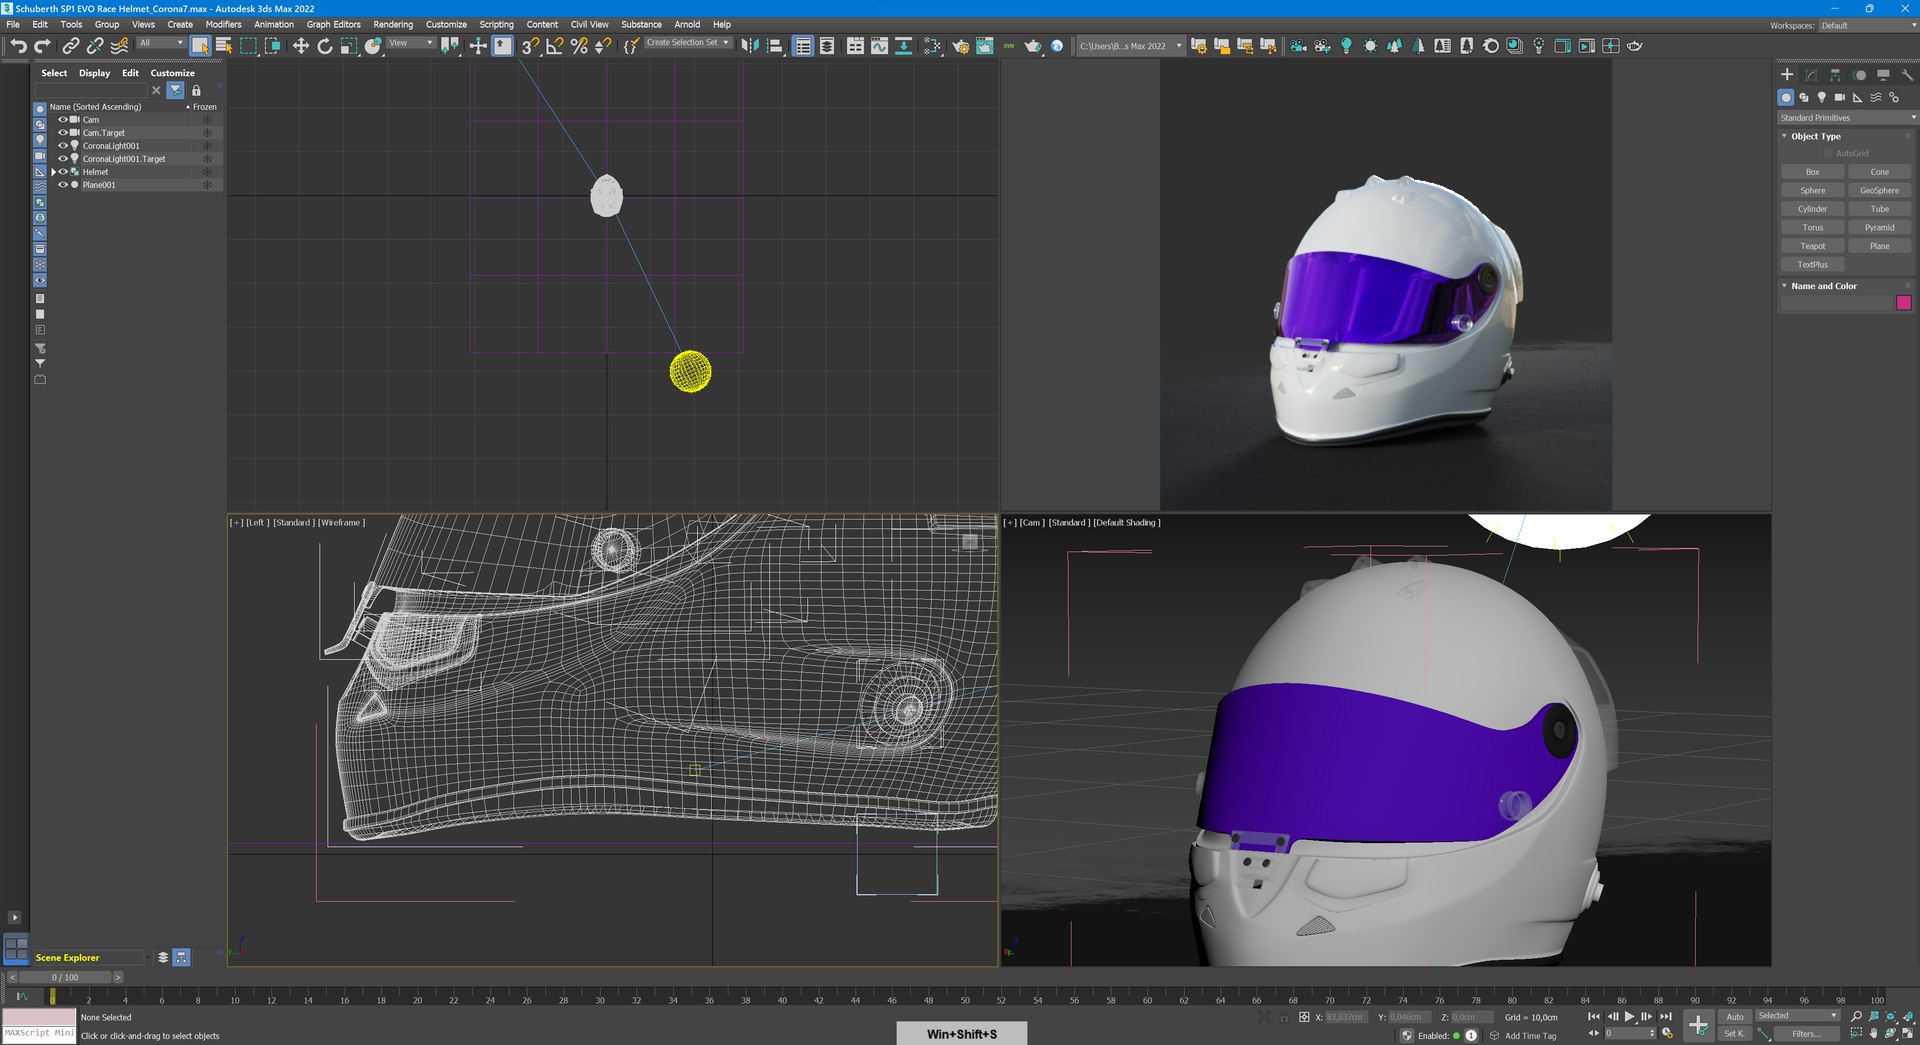Click the Sphere primitive button
The width and height of the screenshot is (1920, 1045).
pos(1812,191)
